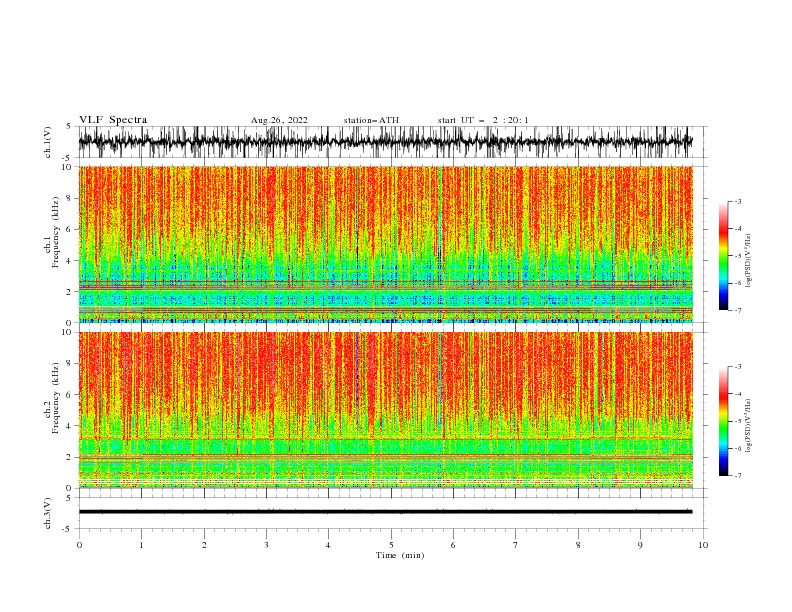Click the "-5" tick on ch.3(V) axis

coord(68,529)
